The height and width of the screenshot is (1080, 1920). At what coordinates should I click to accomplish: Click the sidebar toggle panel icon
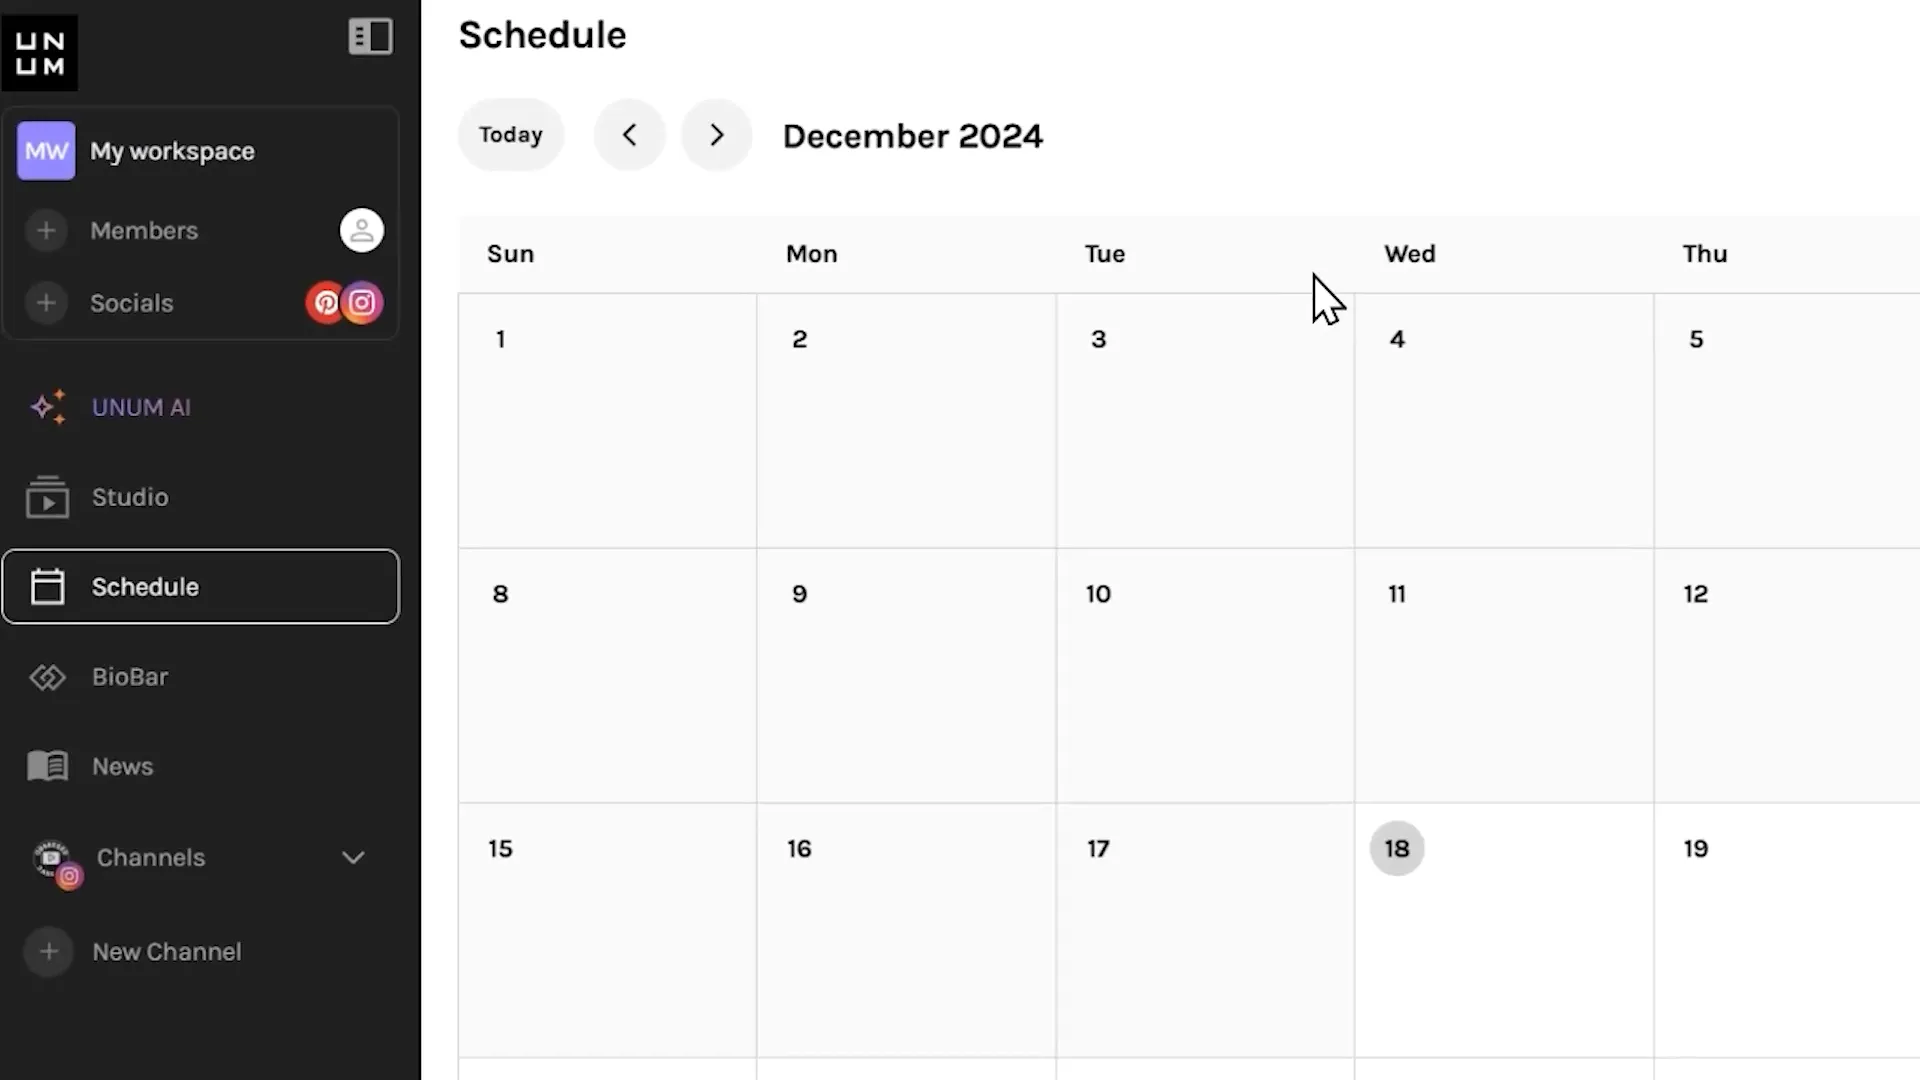pyautogui.click(x=372, y=36)
